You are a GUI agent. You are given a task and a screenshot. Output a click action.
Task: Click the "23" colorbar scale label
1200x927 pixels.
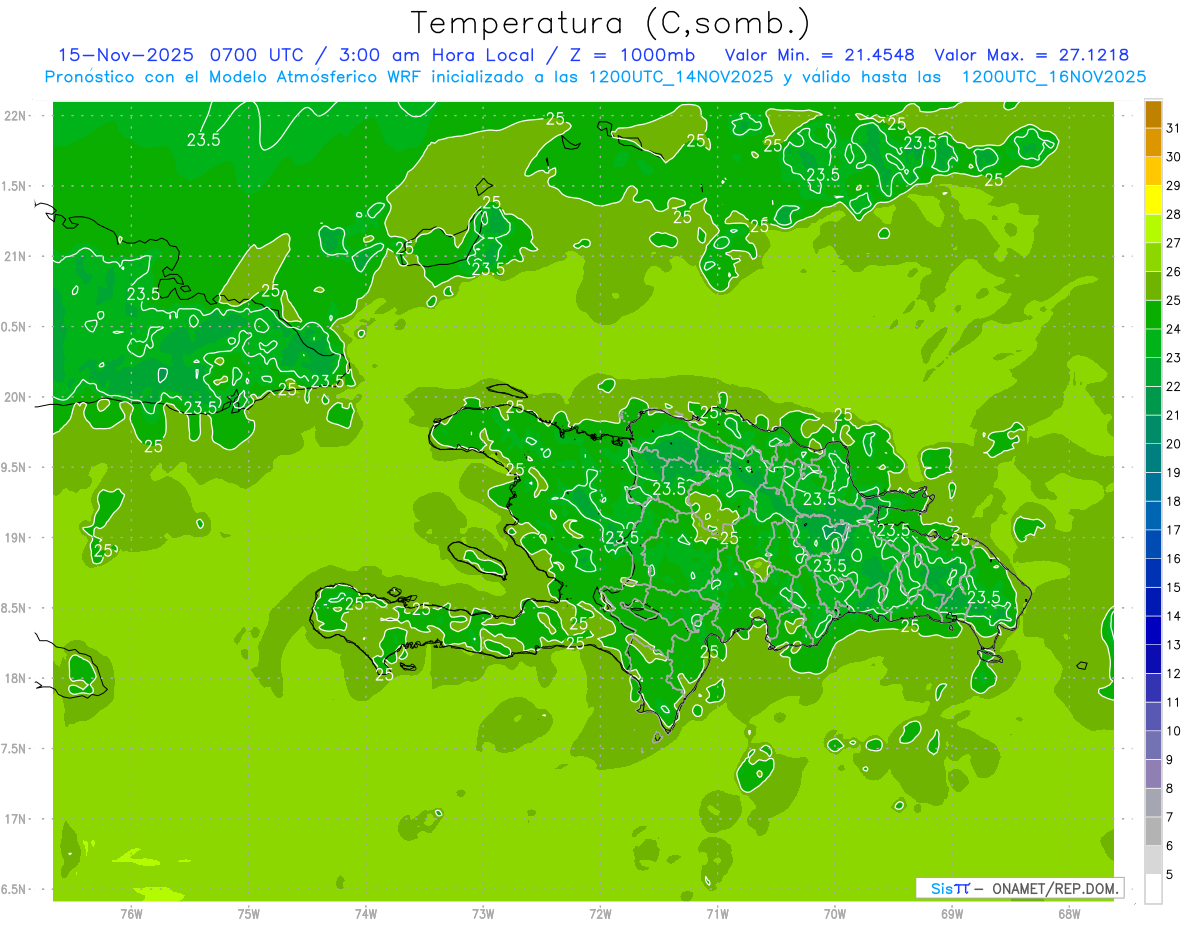click(1174, 358)
